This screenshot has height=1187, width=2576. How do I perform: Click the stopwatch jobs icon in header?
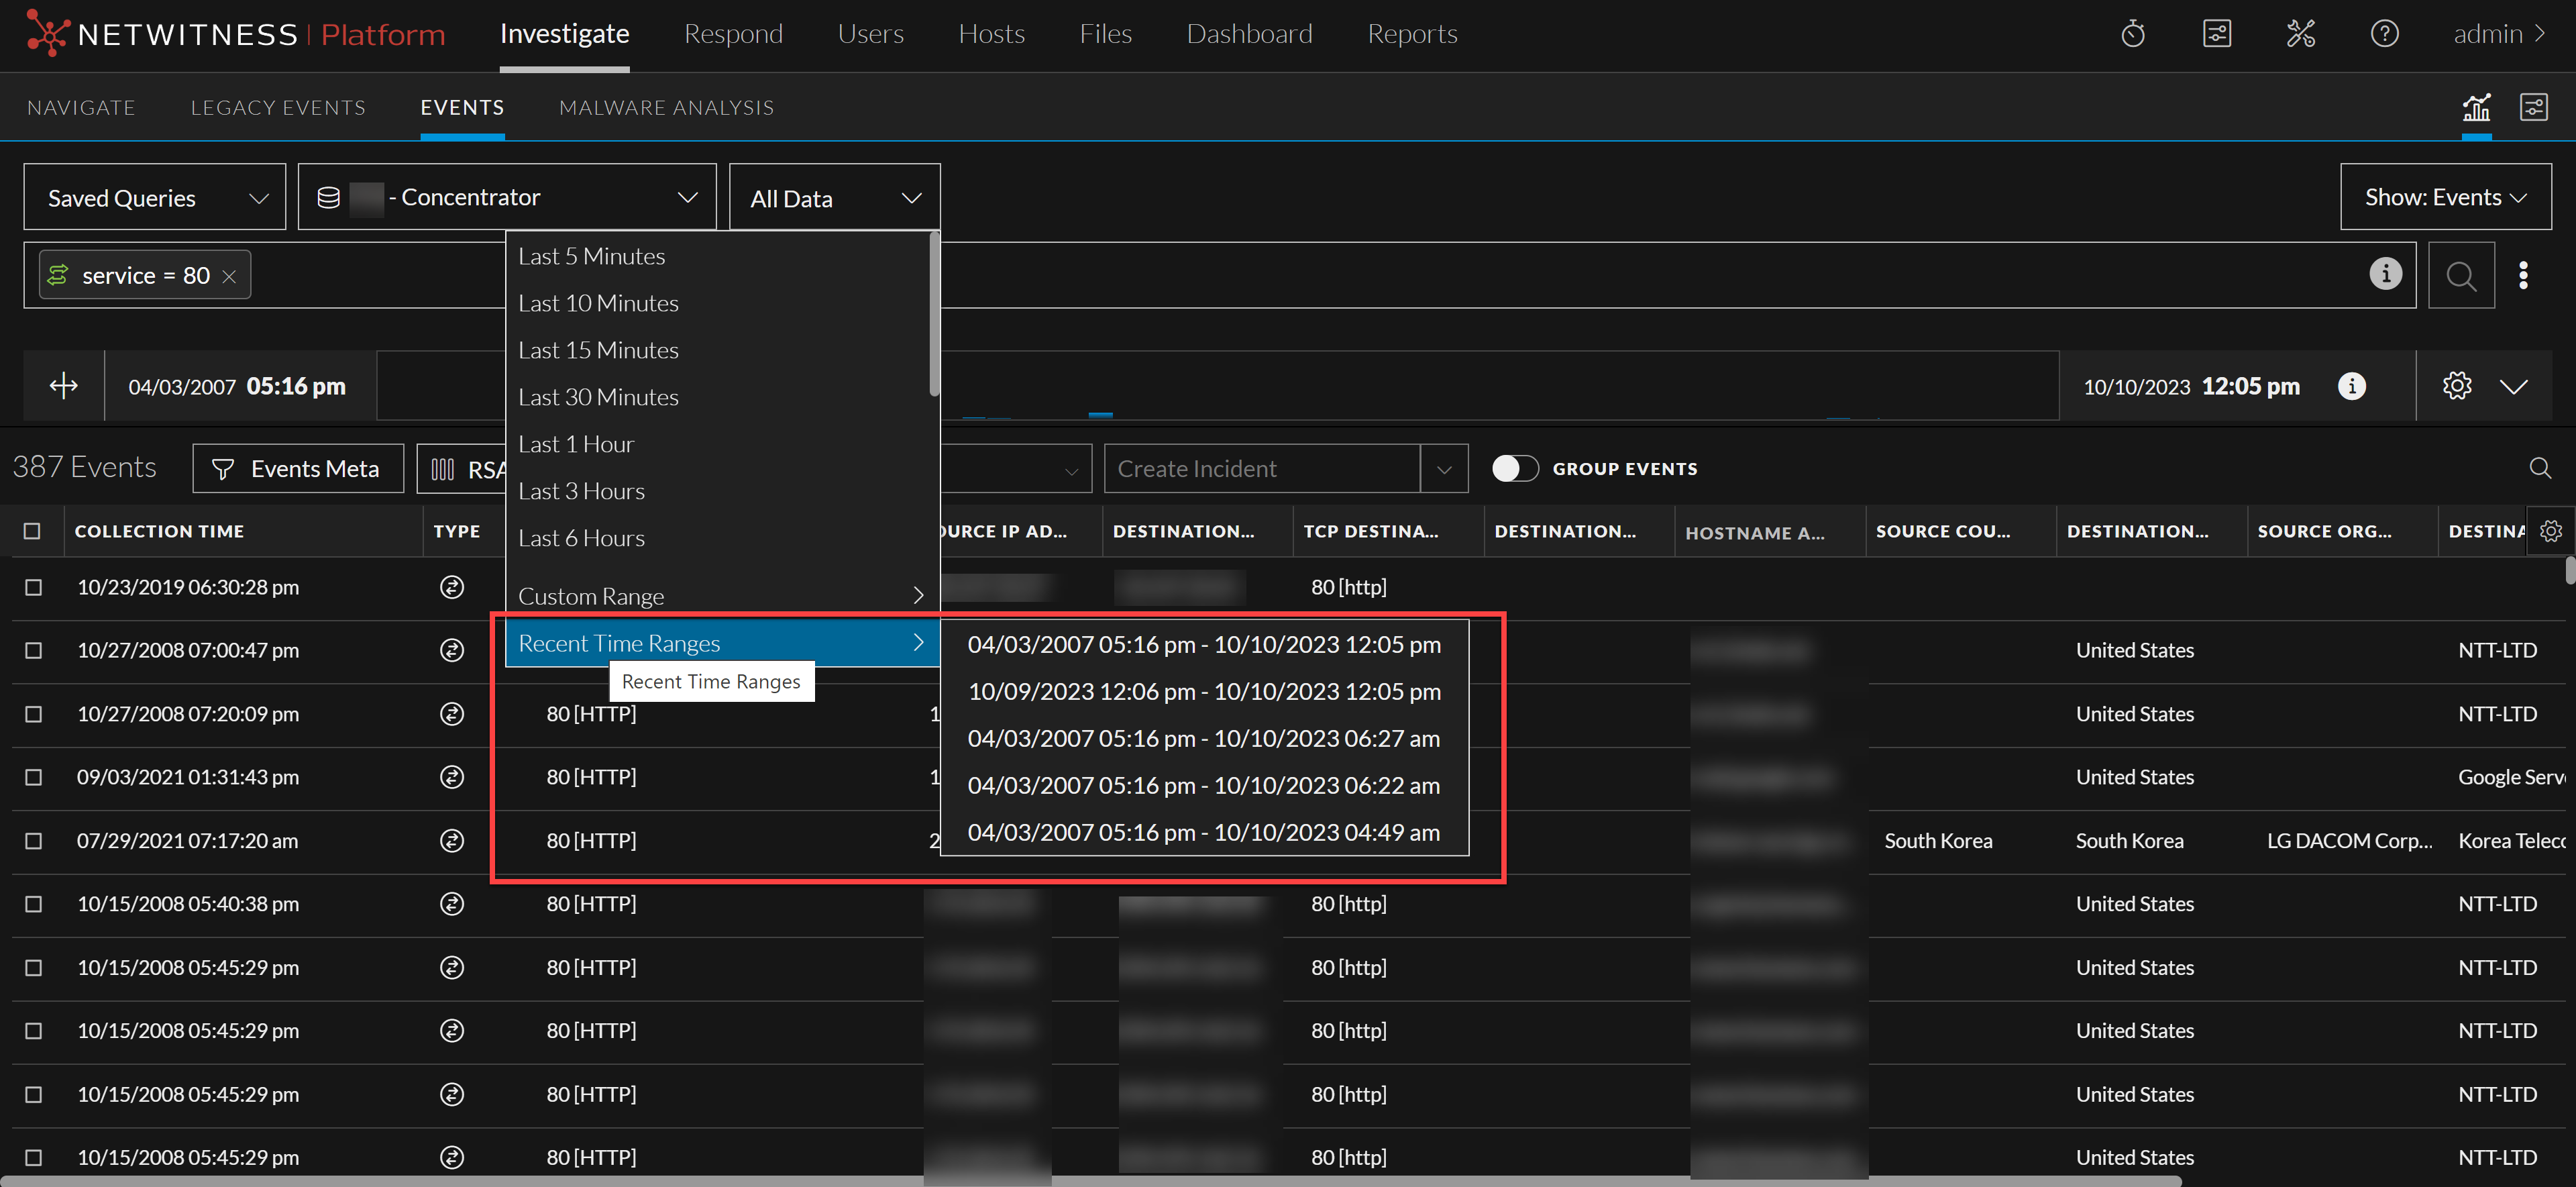coord(2132,34)
